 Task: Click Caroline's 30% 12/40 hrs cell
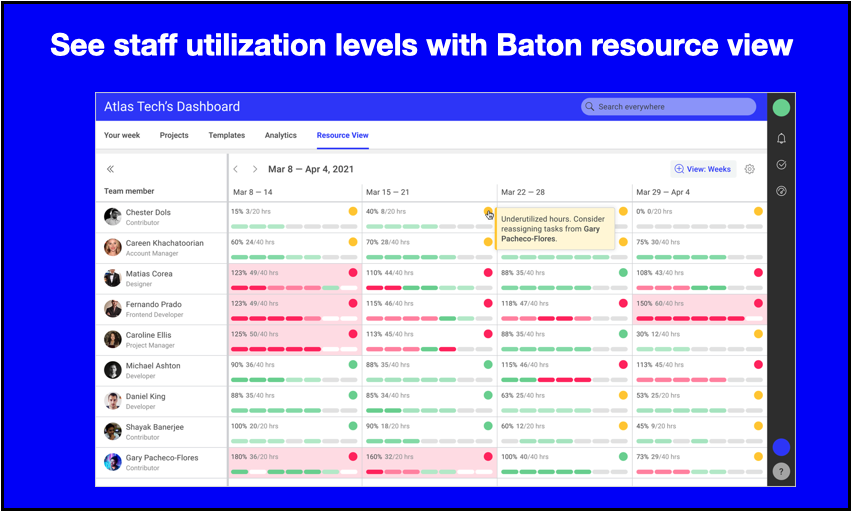tap(700, 340)
